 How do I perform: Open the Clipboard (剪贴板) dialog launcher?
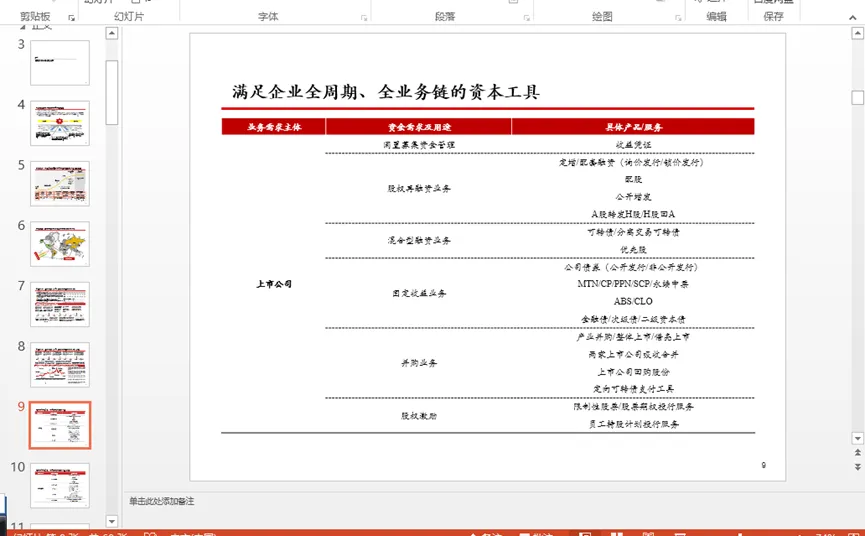coord(72,18)
